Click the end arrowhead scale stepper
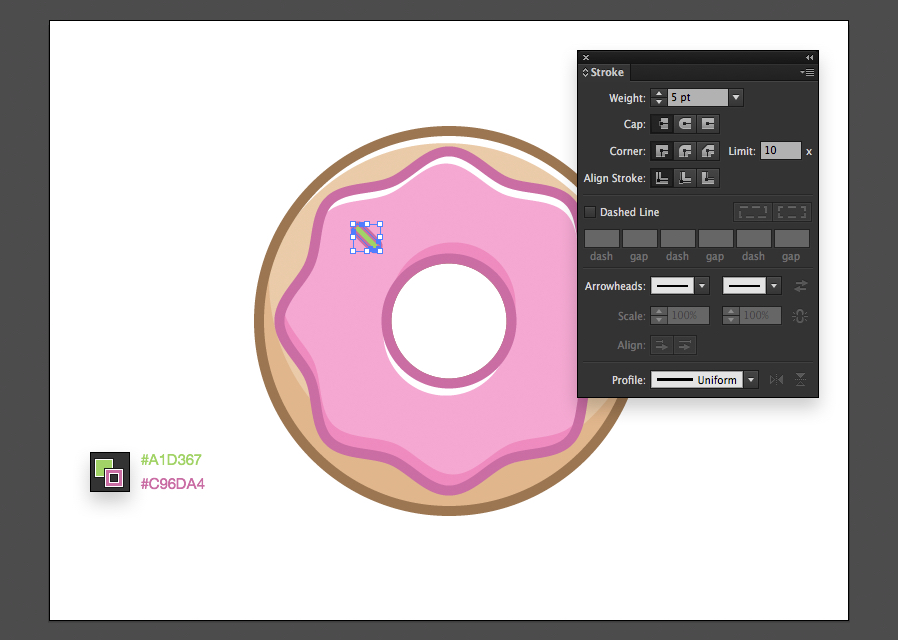Viewport: 898px width, 640px height. (x=731, y=315)
